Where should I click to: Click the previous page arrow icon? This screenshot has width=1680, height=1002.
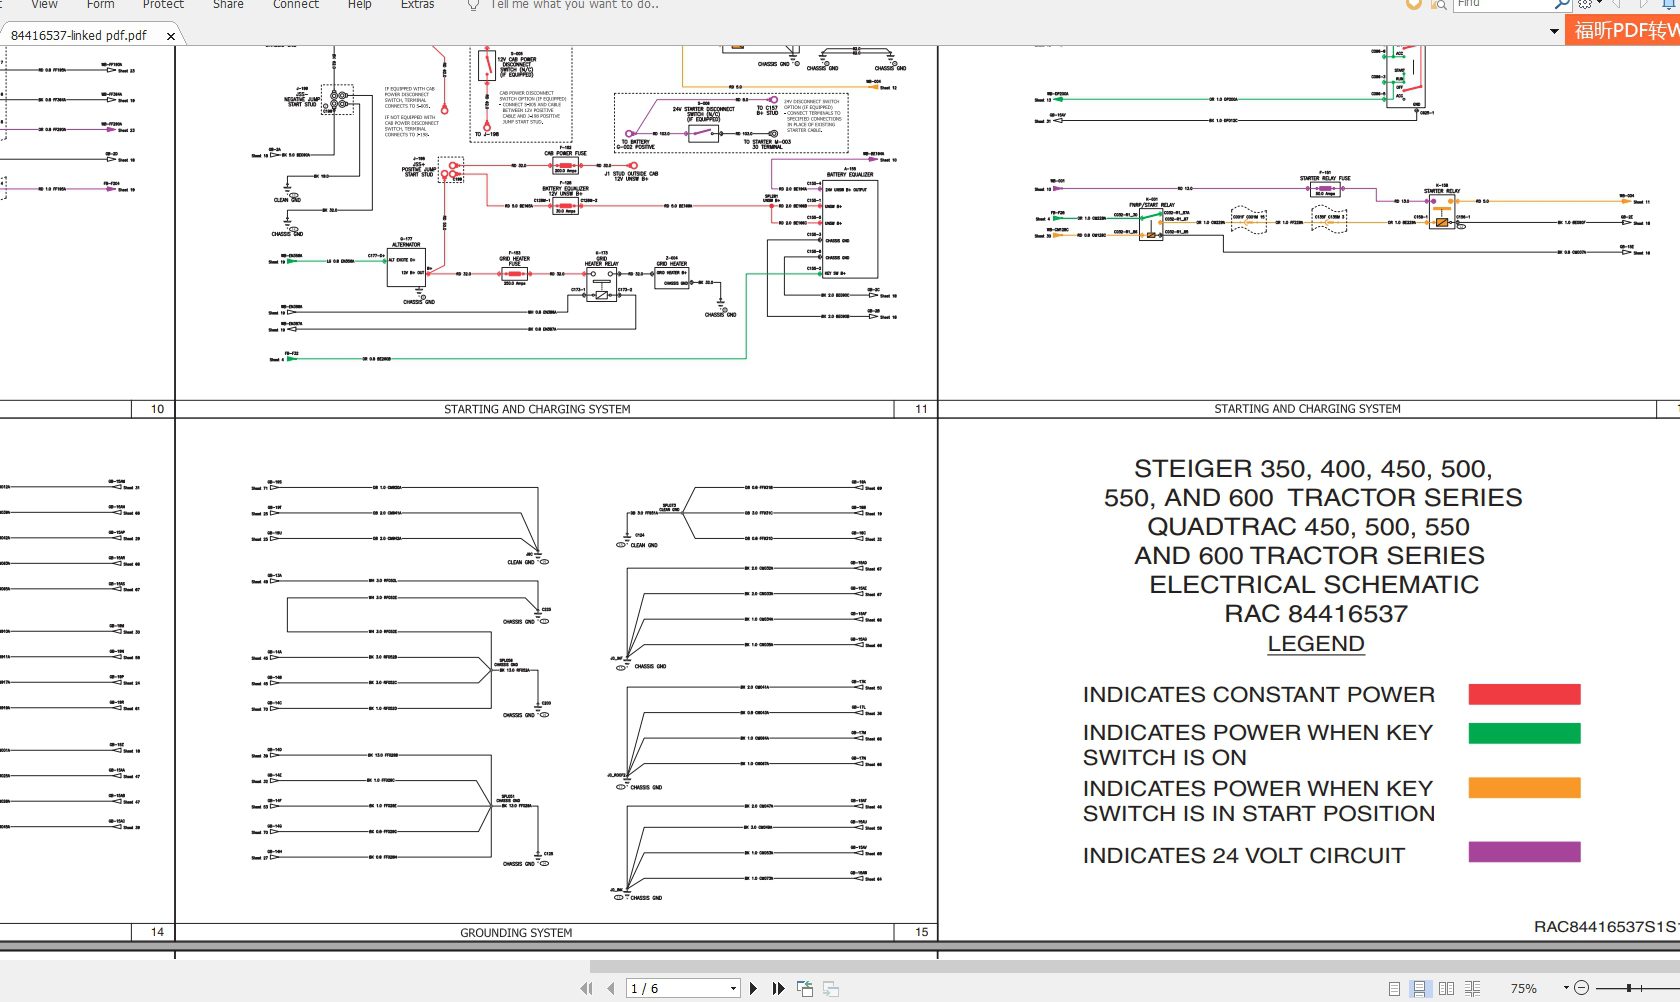point(611,988)
